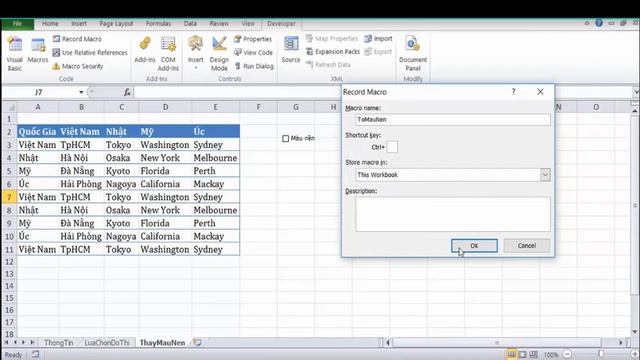The width and height of the screenshot is (640, 360).
Task: Click the Macro name input field
Action: click(453, 120)
